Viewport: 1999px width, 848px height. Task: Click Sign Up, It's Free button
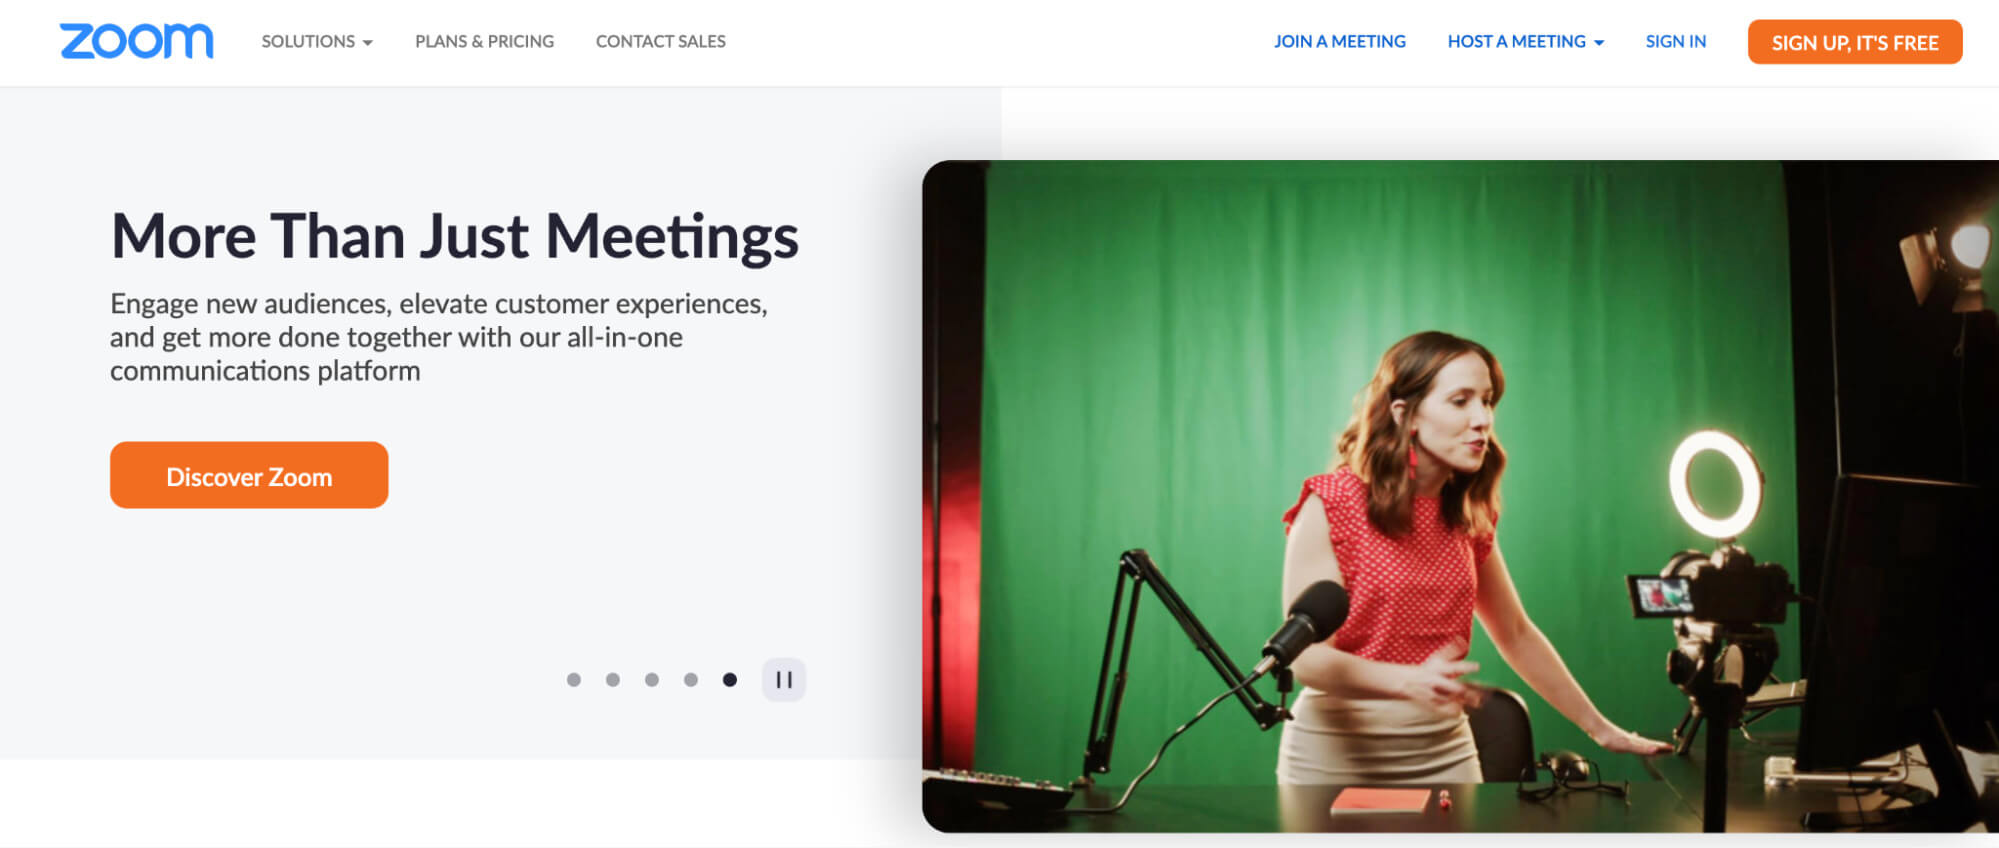(x=1855, y=42)
